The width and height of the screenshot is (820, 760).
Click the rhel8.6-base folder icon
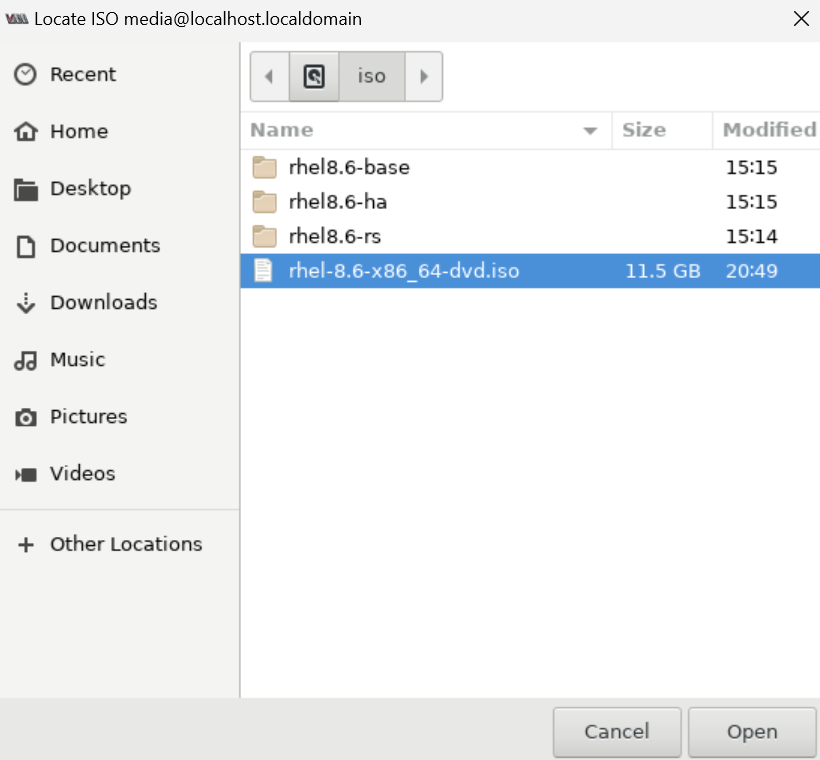tap(265, 167)
